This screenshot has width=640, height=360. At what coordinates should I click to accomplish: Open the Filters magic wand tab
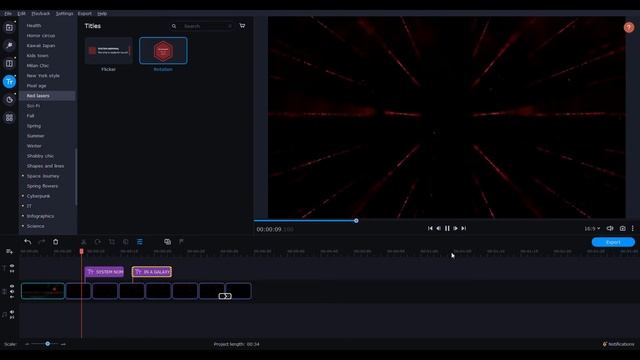9,45
